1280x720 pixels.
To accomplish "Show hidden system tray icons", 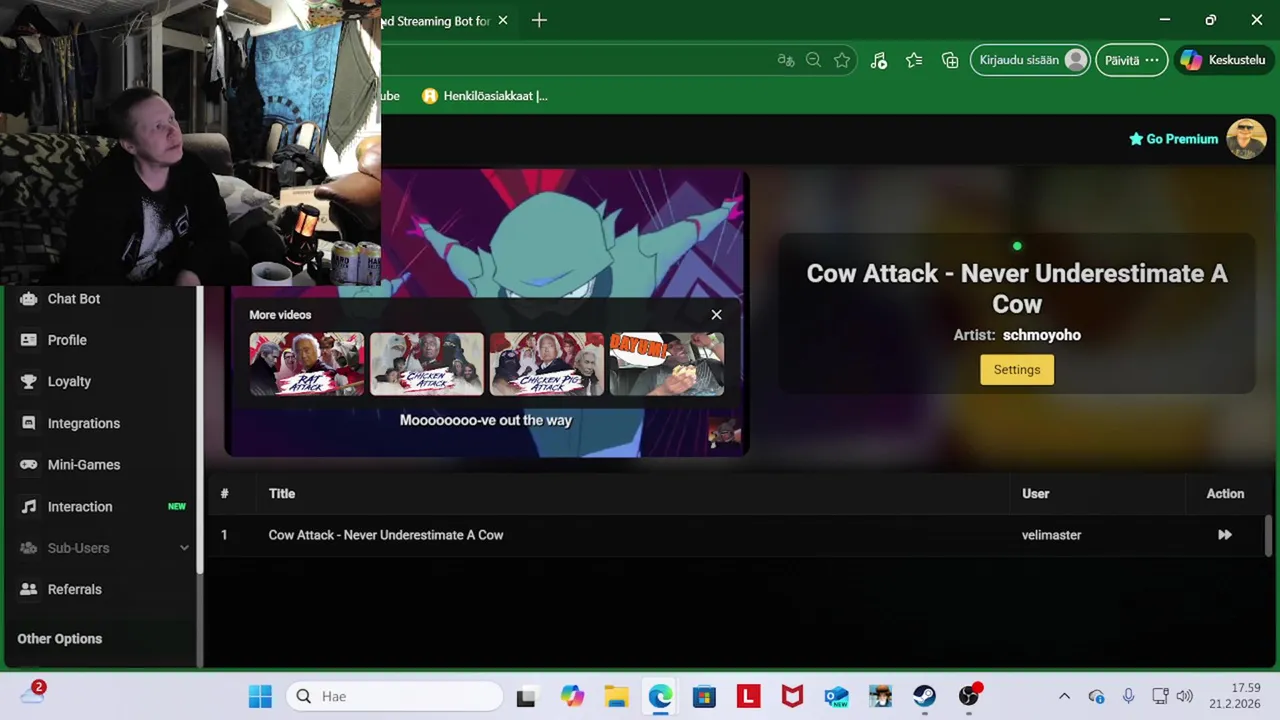I will (x=1064, y=696).
